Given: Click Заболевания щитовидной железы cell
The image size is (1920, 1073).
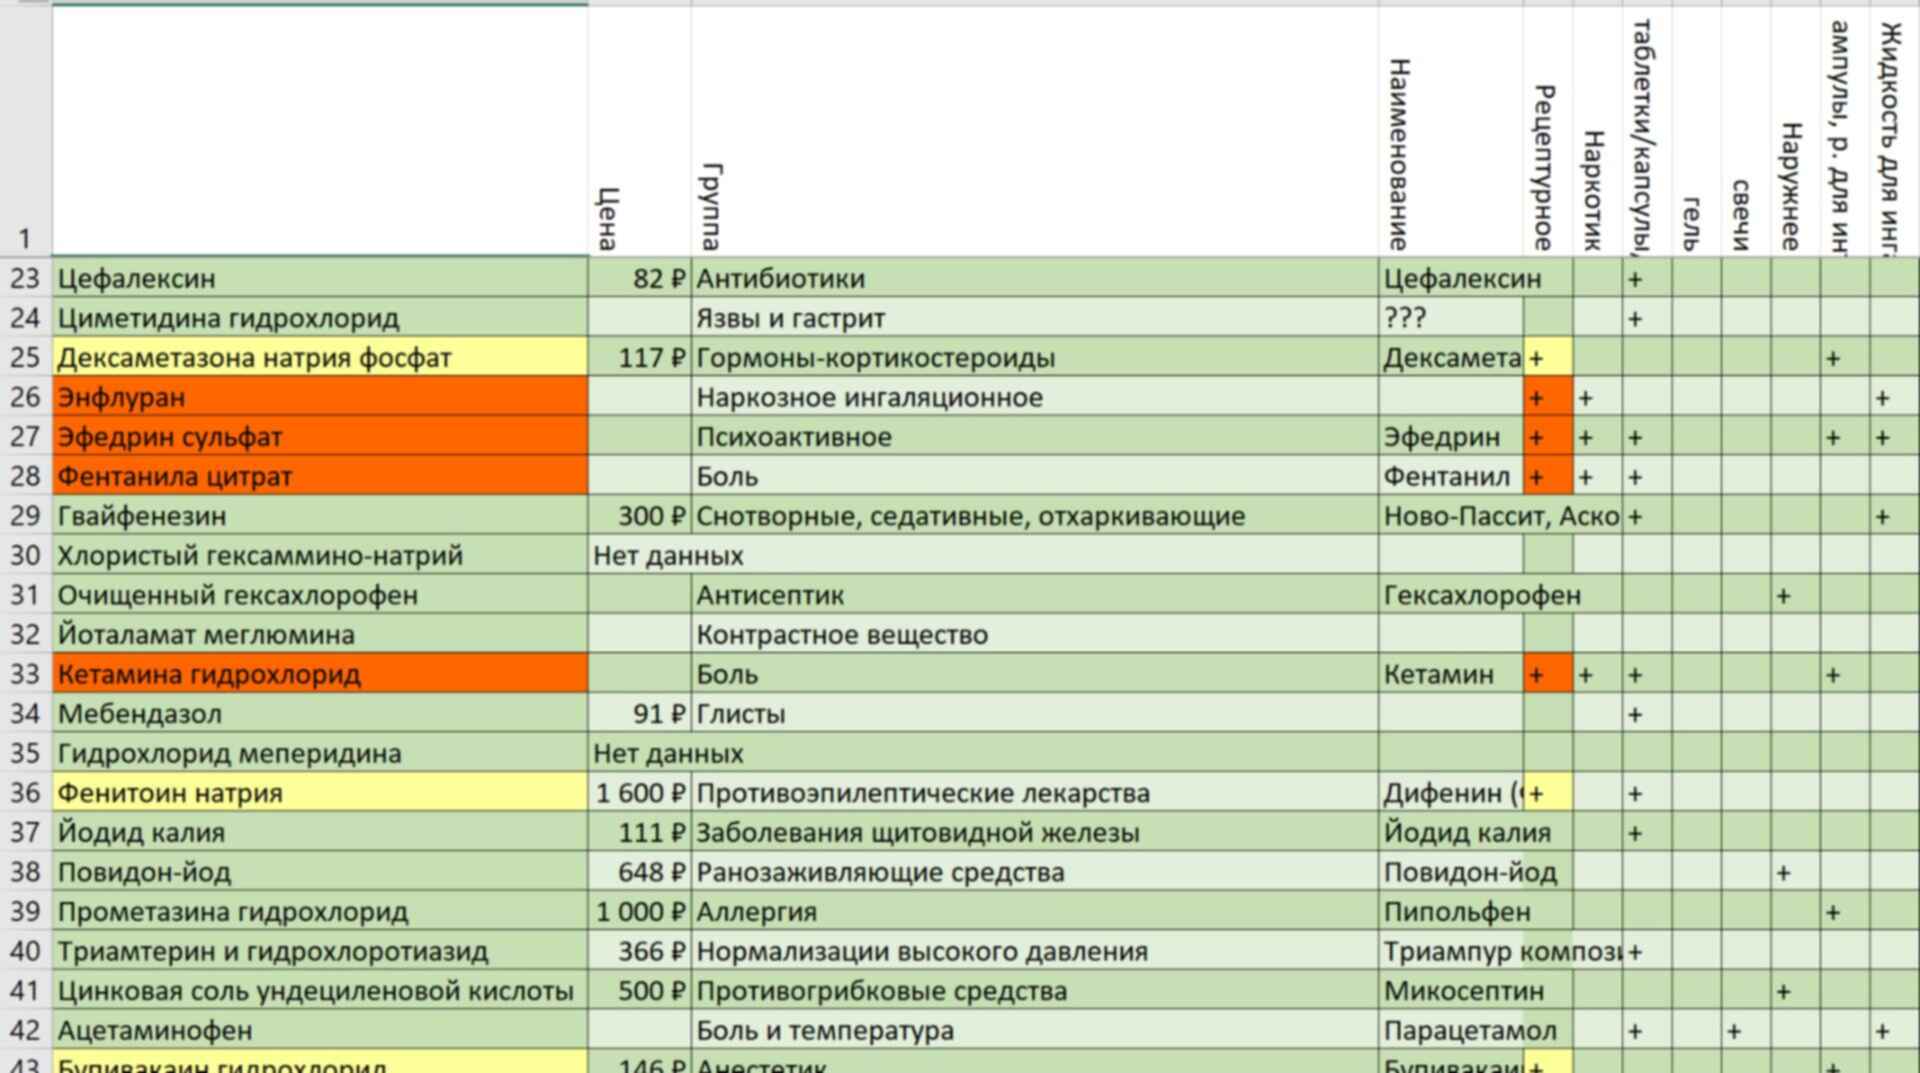Looking at the screenshot, I should coord(1035,832).
